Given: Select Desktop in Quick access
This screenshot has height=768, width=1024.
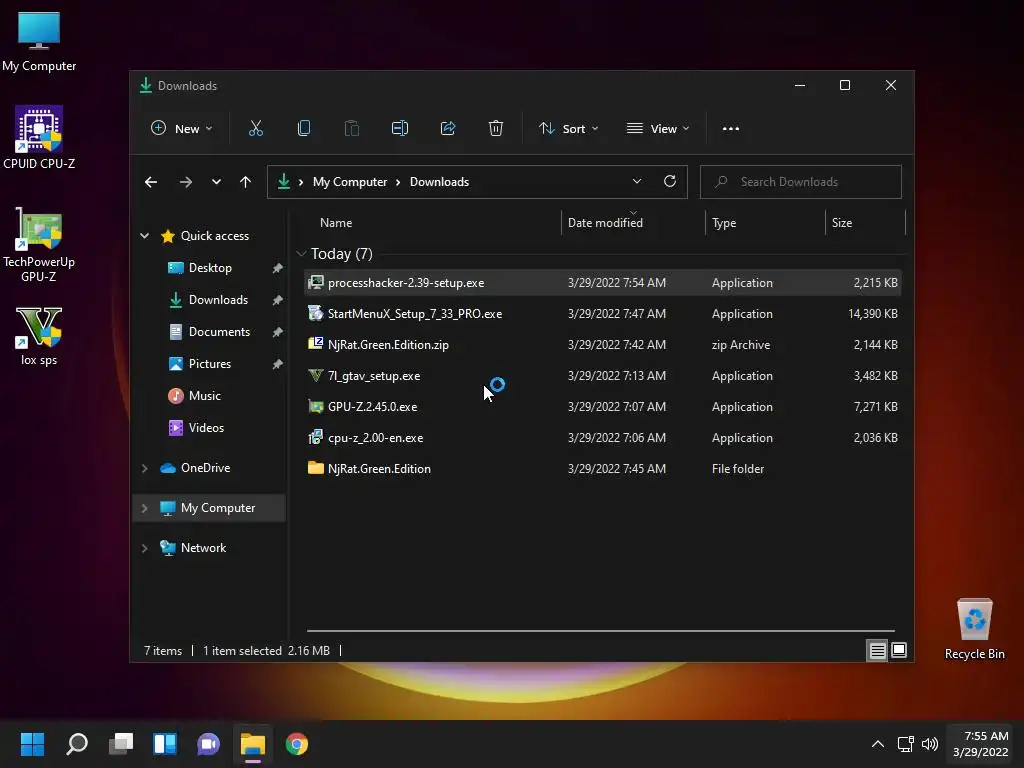Looking at the screenshot, I should pyautogui.click(x=210, y=268).
